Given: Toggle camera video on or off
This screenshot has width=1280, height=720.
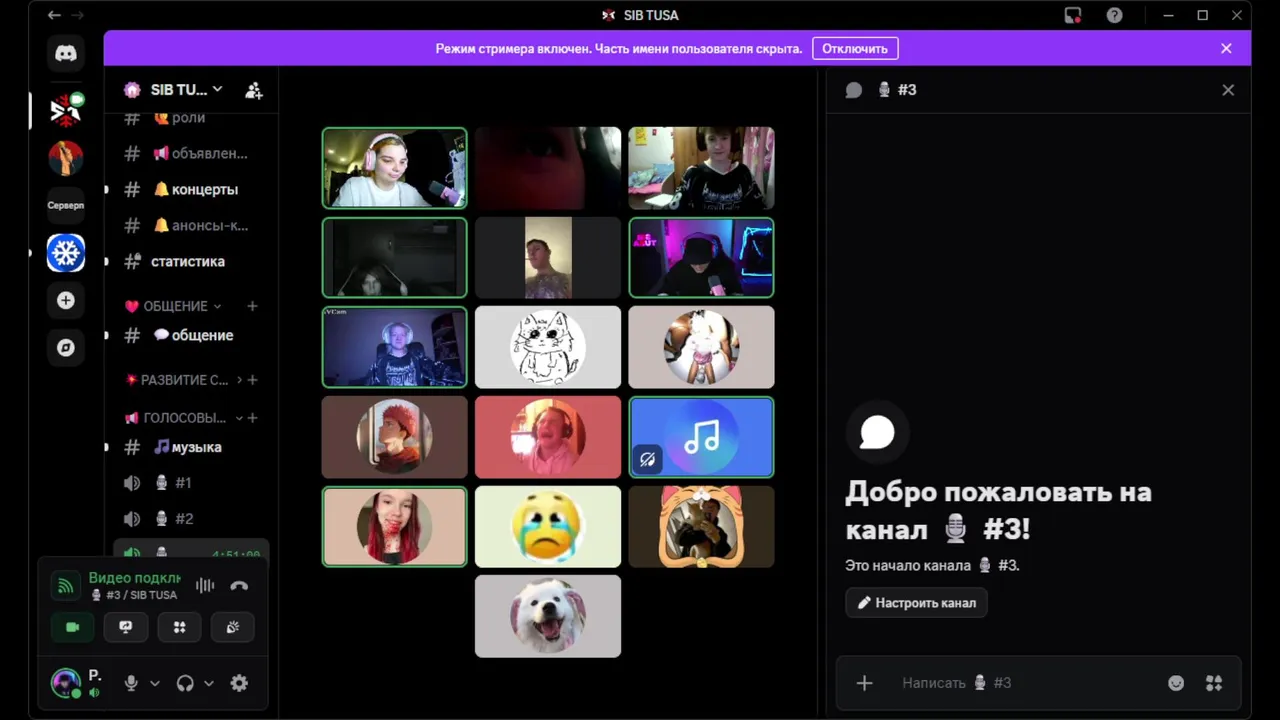Looking at the screenshot, I should (73, 627).
